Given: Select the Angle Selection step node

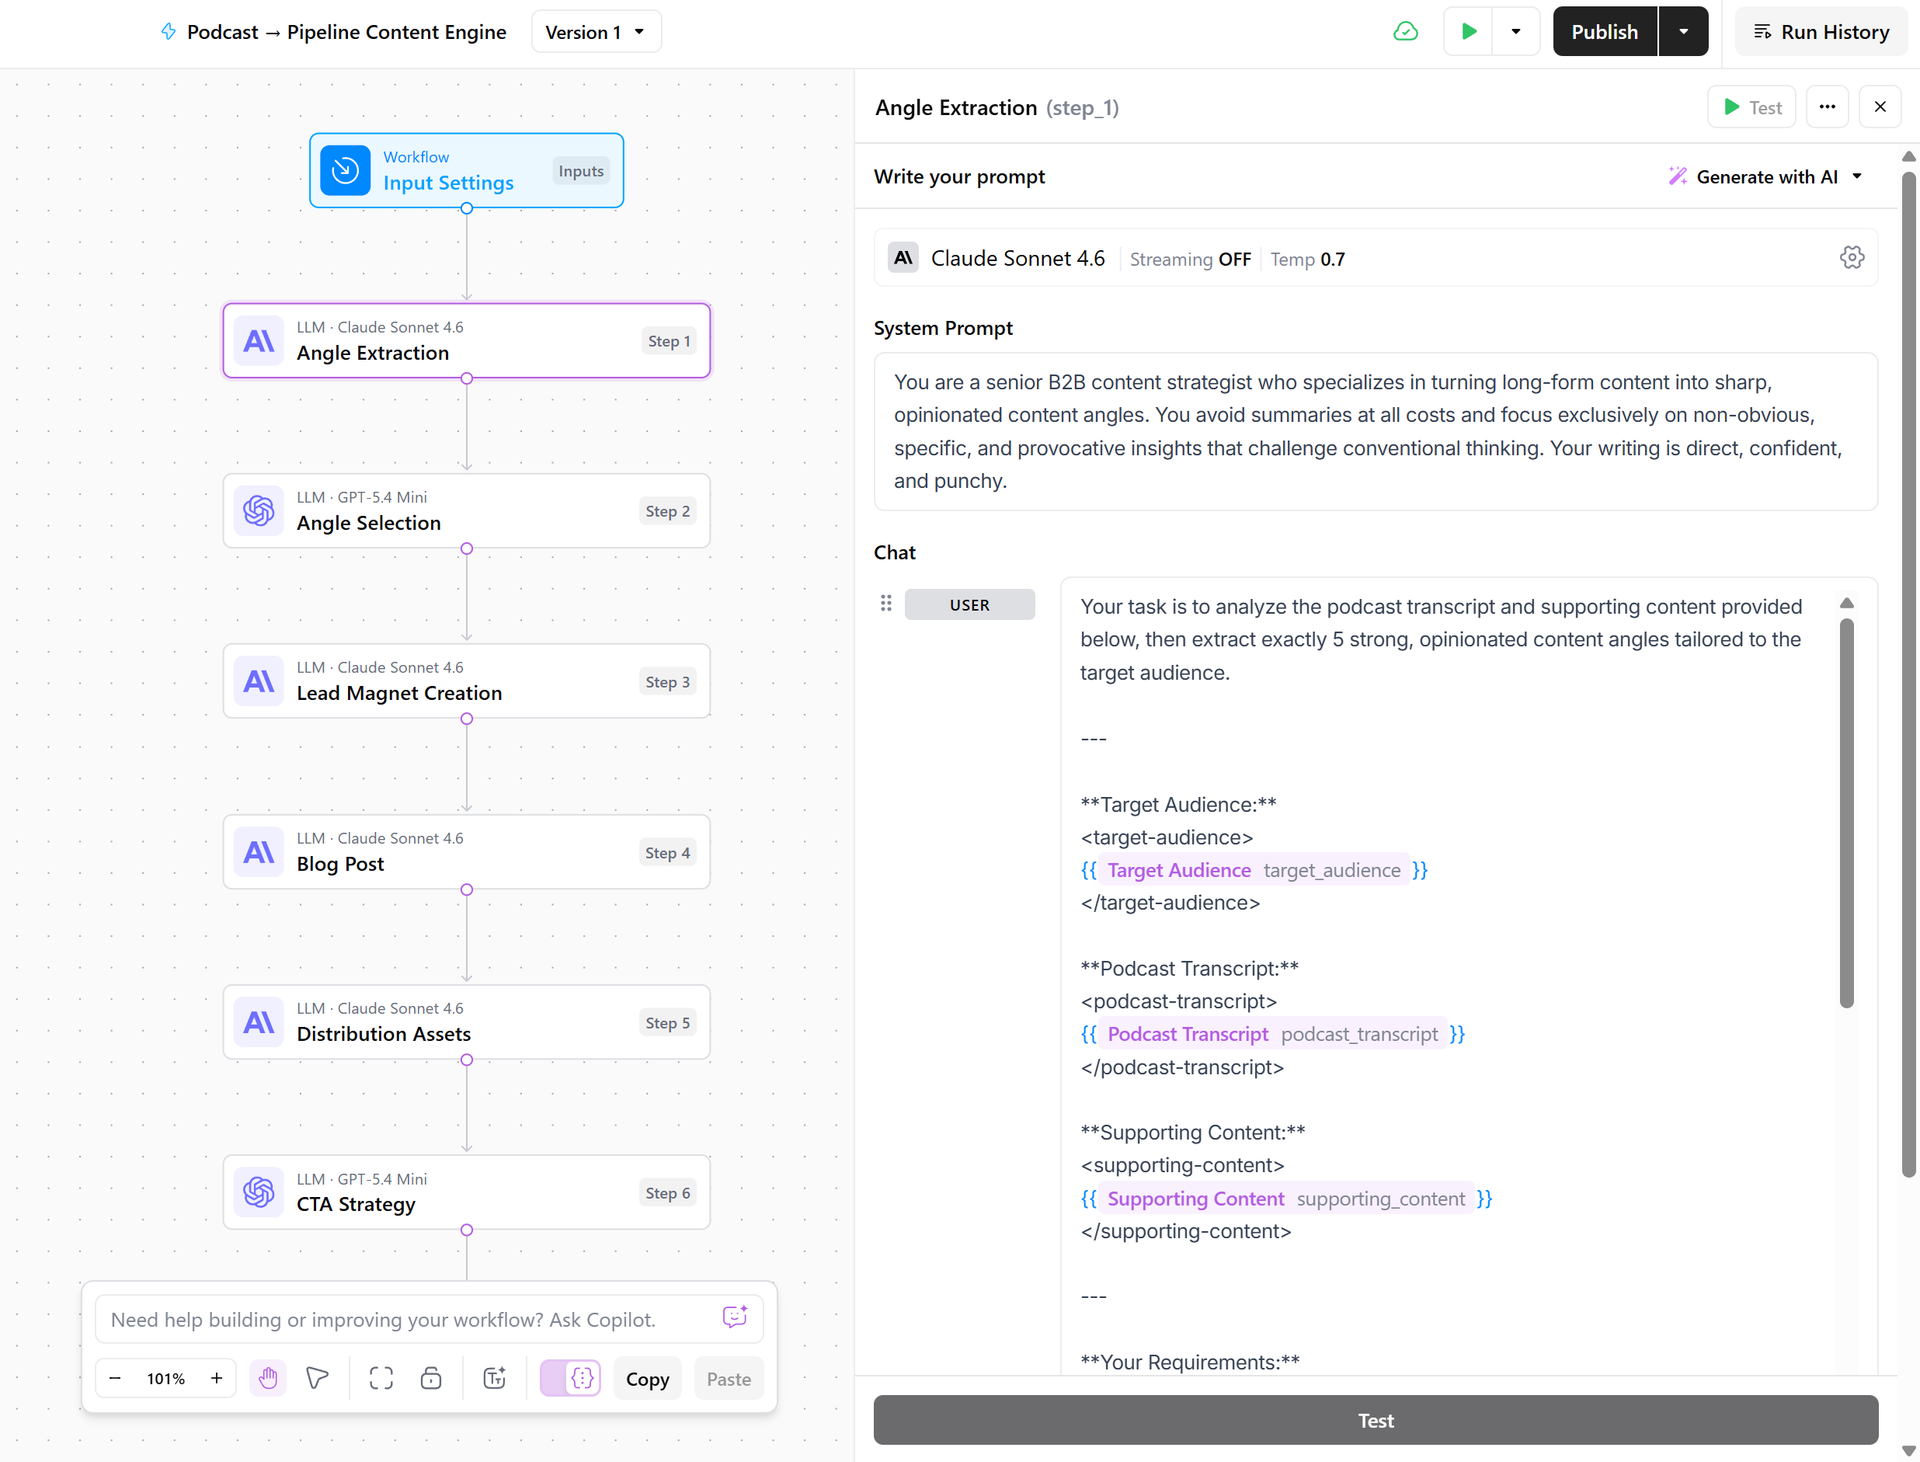Looking at the screenshot, I should coord(466,511).
